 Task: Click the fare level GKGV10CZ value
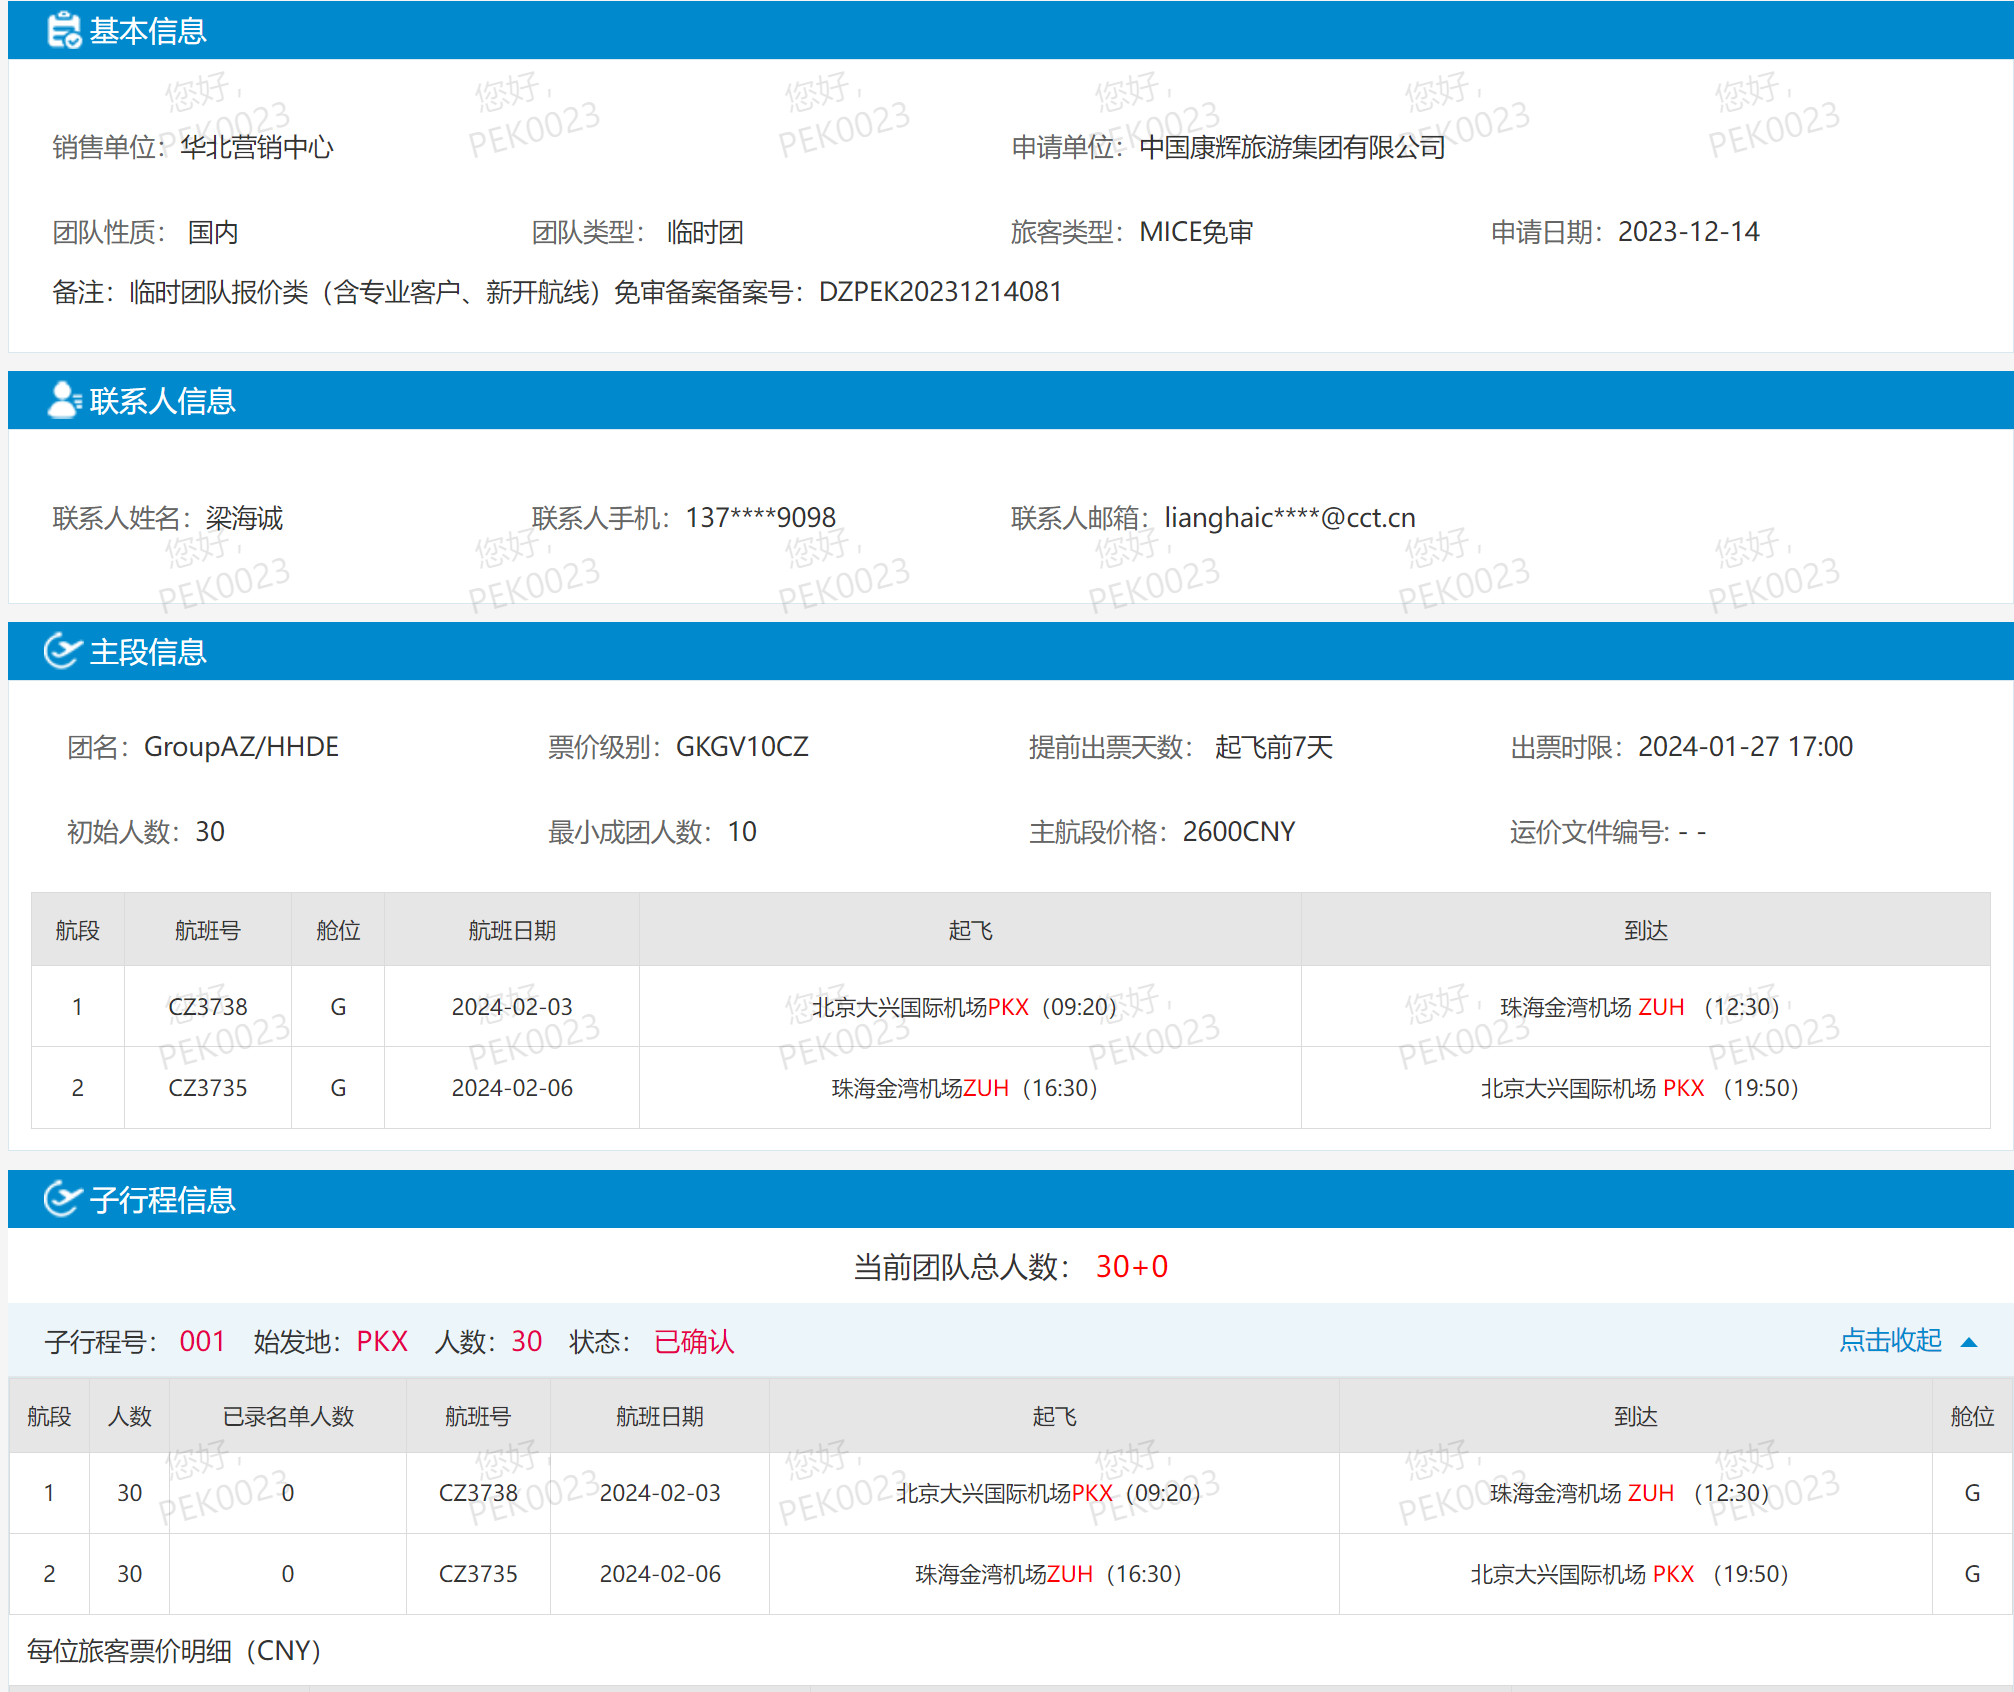pyautogui.click(x=742, y=747)
